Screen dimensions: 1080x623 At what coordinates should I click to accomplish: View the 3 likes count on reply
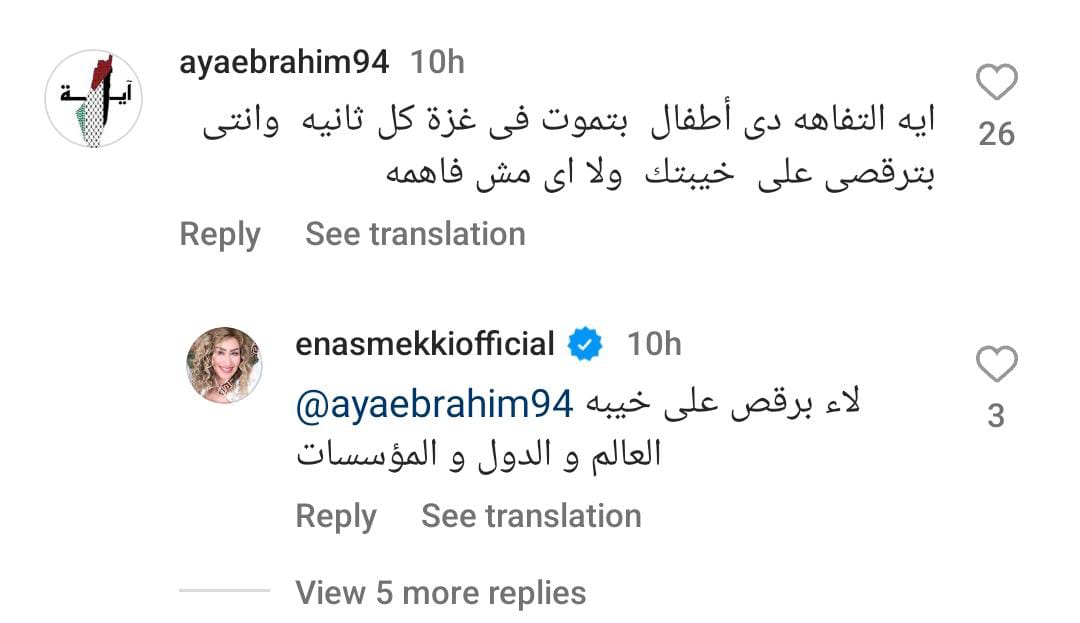click(996, 416)
